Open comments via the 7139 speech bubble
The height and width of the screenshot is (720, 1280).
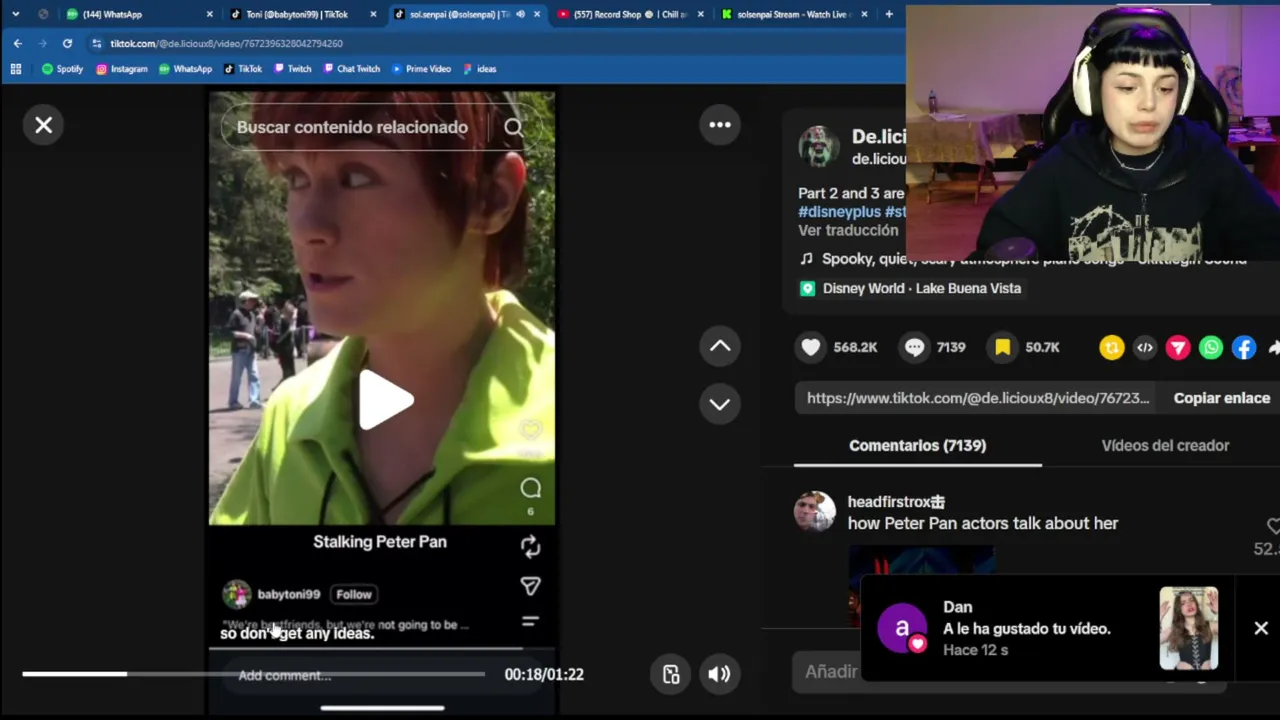point(914,347)
